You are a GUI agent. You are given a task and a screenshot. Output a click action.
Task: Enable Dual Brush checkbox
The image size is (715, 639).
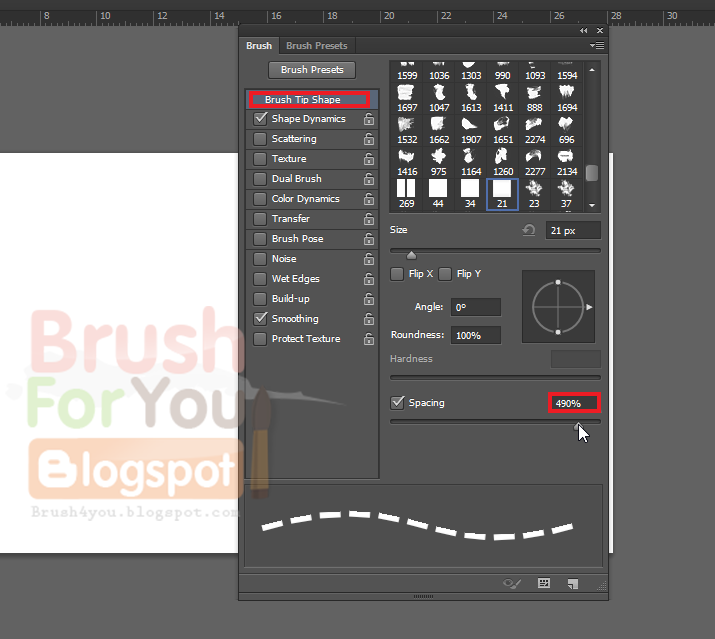point(260,179)
